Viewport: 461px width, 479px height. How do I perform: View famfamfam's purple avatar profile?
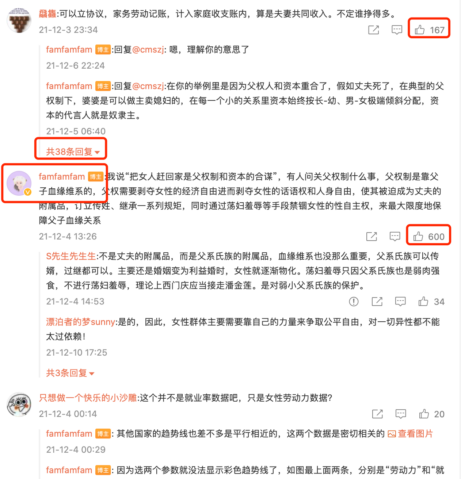pyautogui.click(x=19, y=183)
